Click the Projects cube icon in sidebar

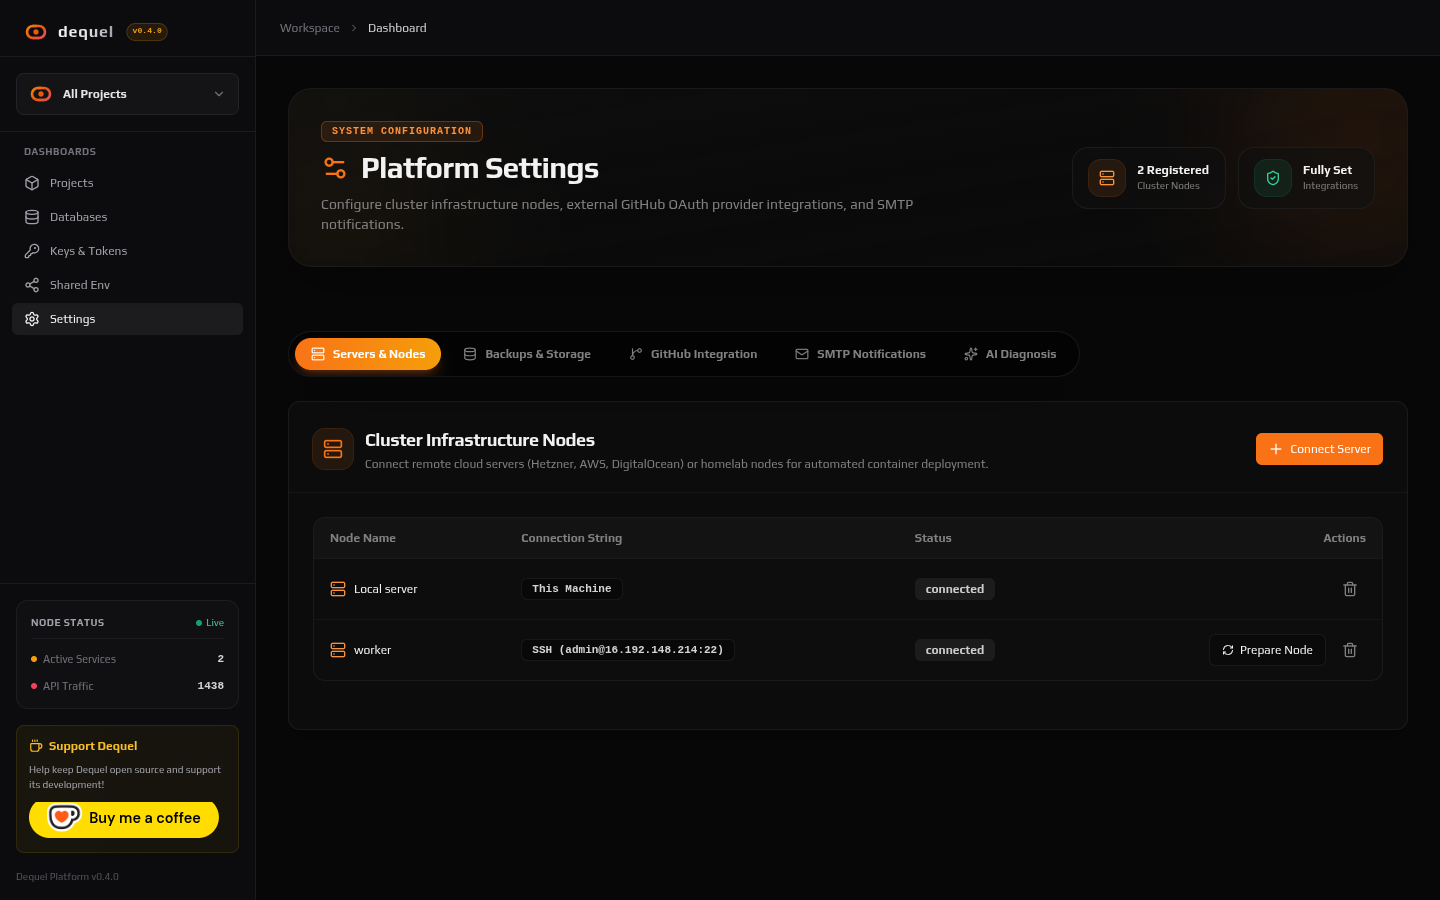click(x=32, y=183)
